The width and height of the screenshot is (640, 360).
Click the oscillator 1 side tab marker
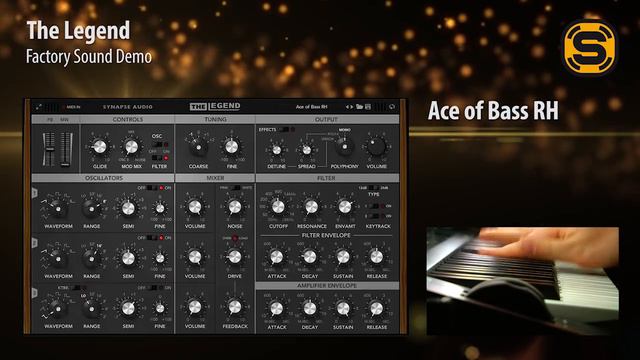click(x=35, y=193)
